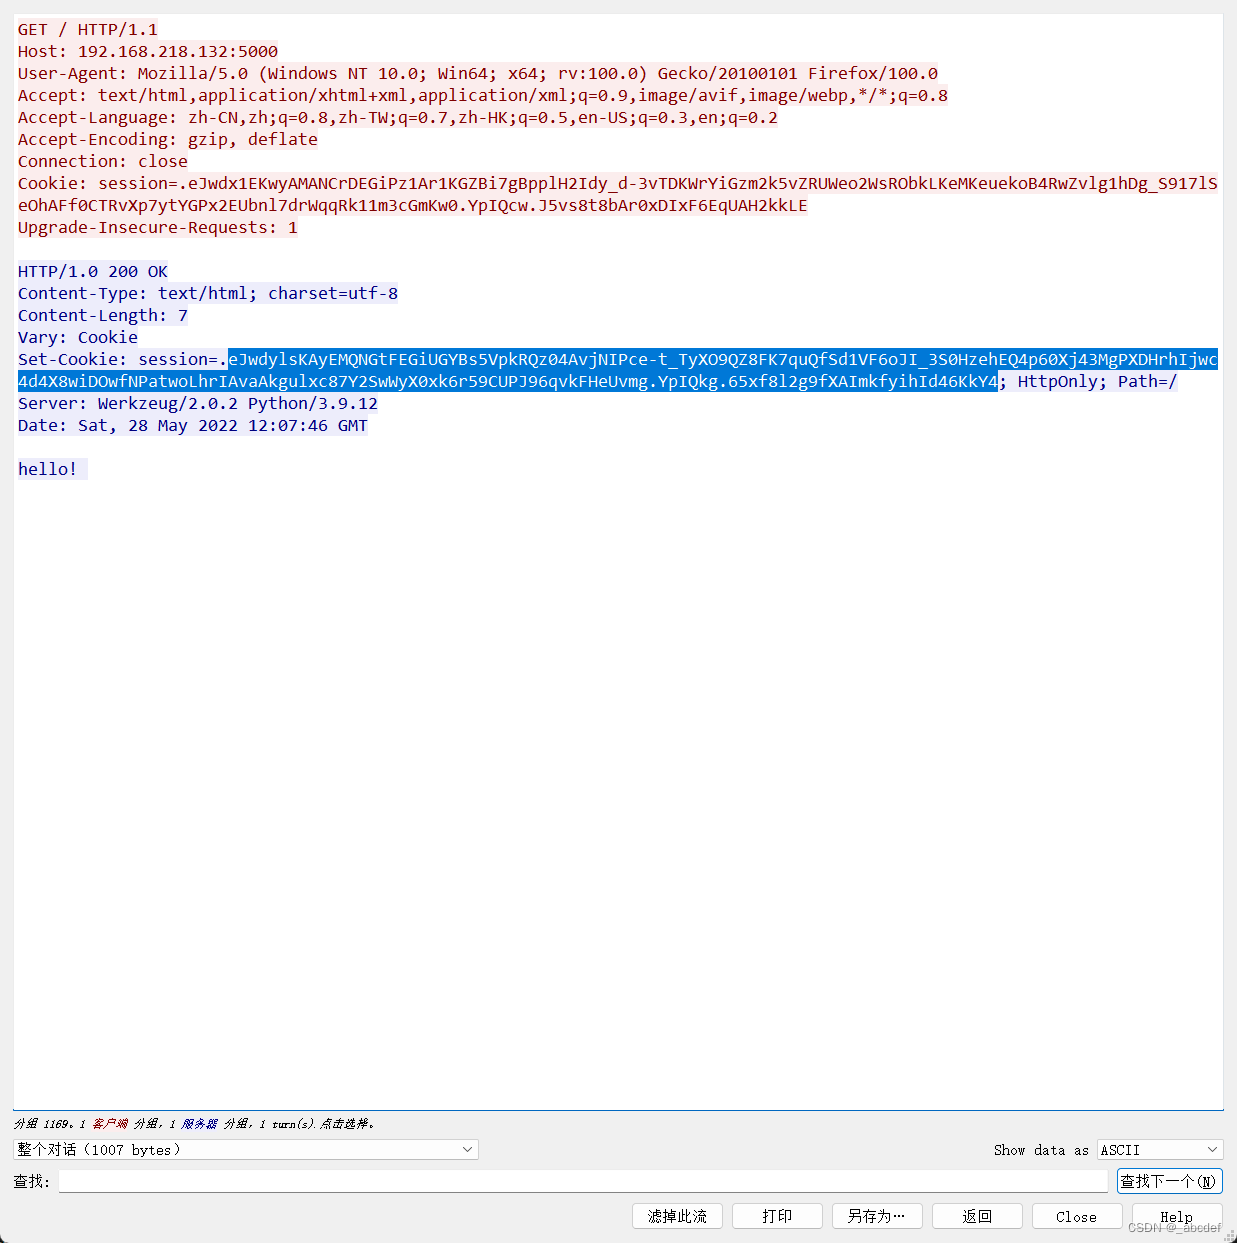The width and height of the screenshot is (1237, 1243).
Task: Click the Date: Sat, 28 May 2022 line
Action: 193,425
